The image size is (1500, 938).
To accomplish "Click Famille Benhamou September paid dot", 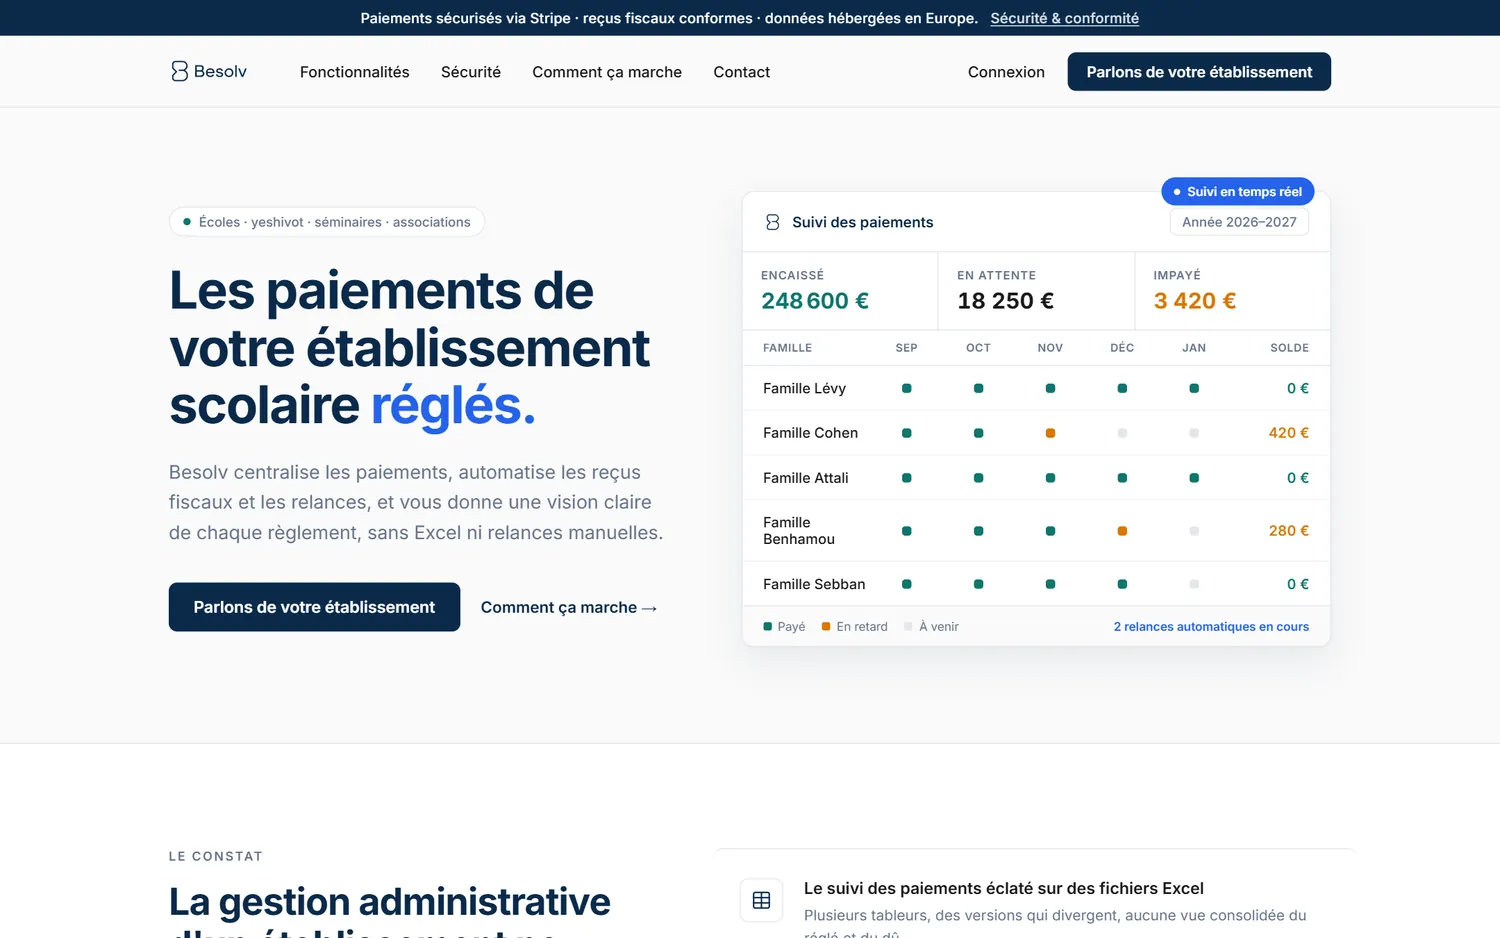I will coord(907,531).
